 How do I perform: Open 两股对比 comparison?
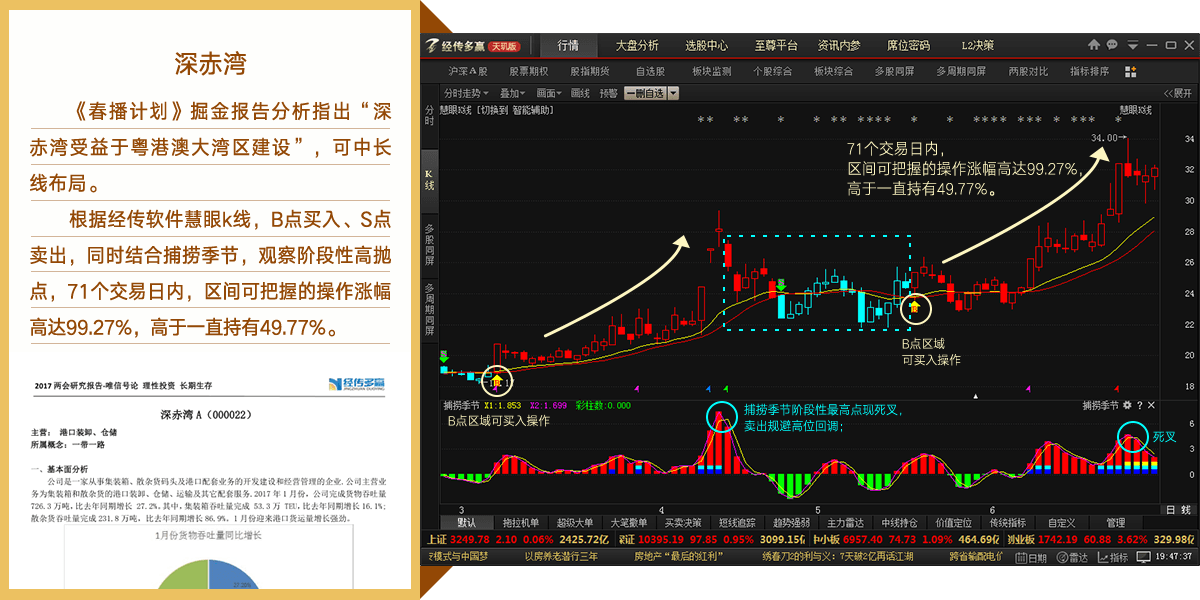(1028, 72)
